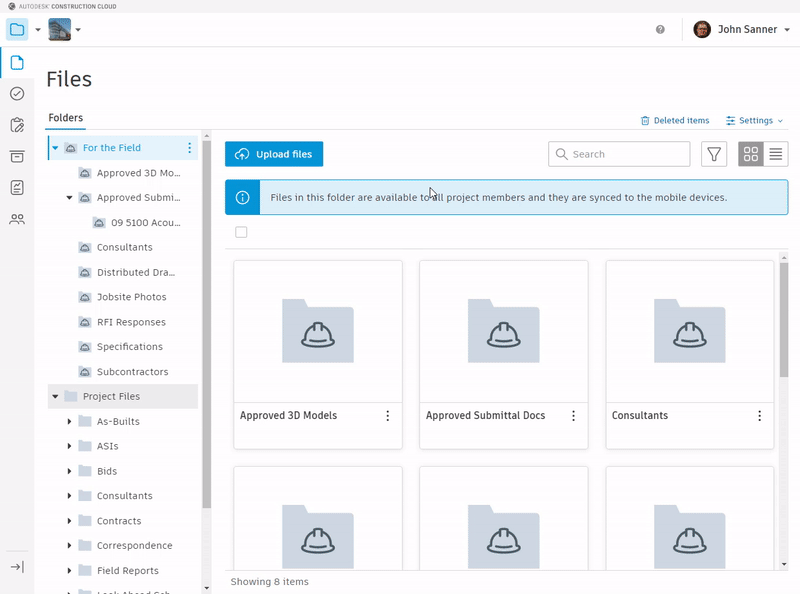Switch to list view
The image size is (800, 594).
pyautogui.click(x=776, y=154)
